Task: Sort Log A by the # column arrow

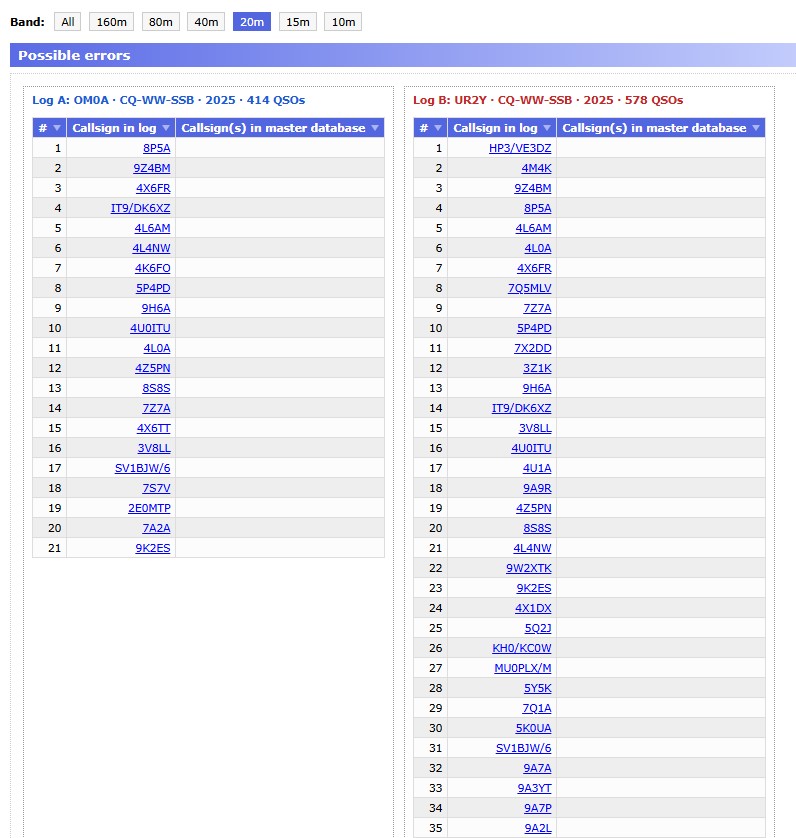Action: (57, 128)
